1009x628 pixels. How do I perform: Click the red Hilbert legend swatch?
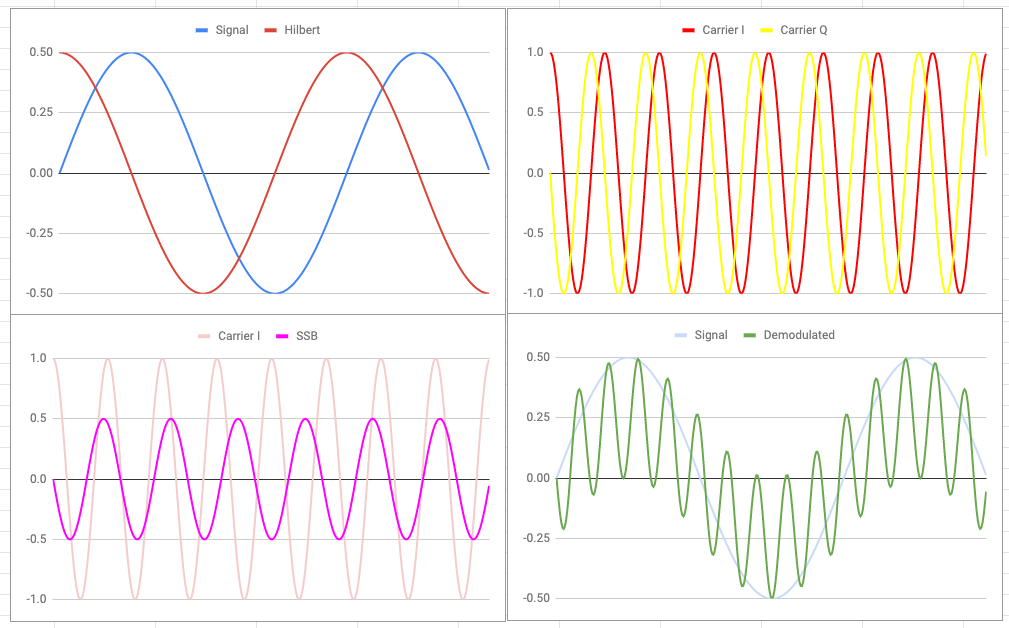(270, 30)
